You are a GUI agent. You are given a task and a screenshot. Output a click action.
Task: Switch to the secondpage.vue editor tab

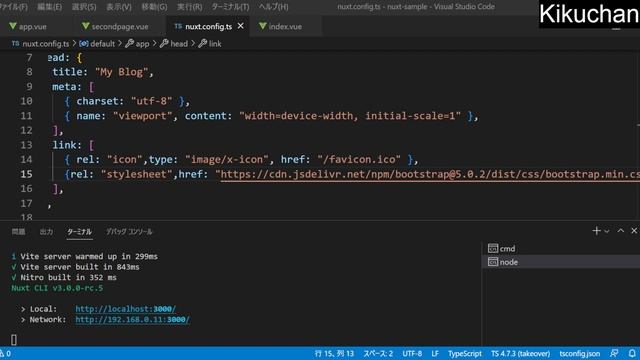[x=120, y=27]
